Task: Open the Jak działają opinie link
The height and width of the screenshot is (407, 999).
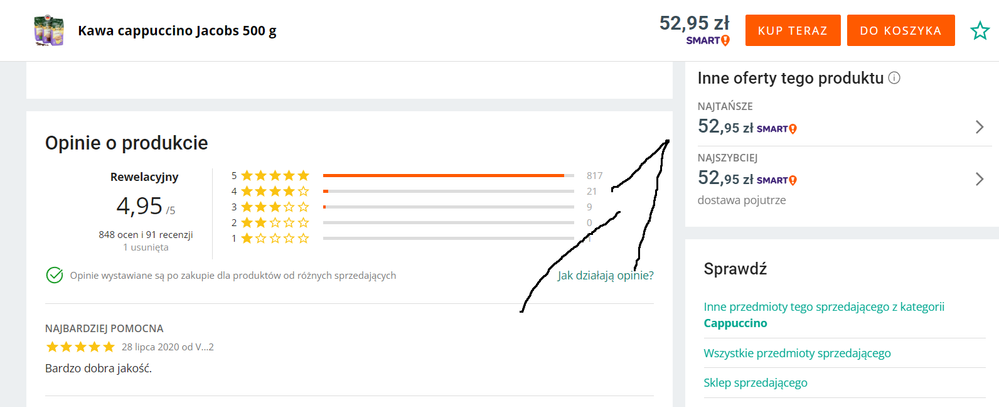Action: pos(605,275)
